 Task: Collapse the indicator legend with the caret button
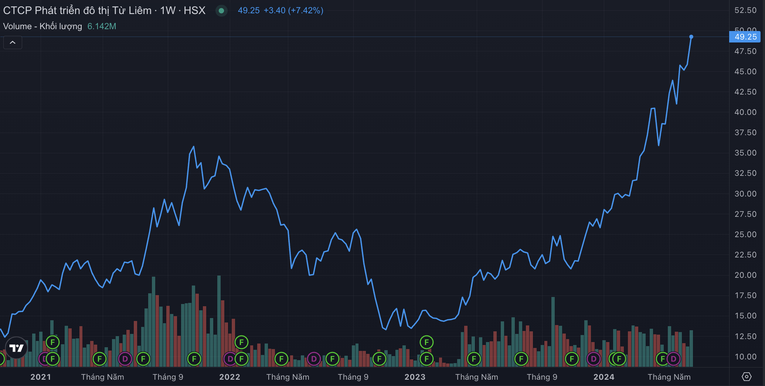pyautogui.click(x=13, y=42)
